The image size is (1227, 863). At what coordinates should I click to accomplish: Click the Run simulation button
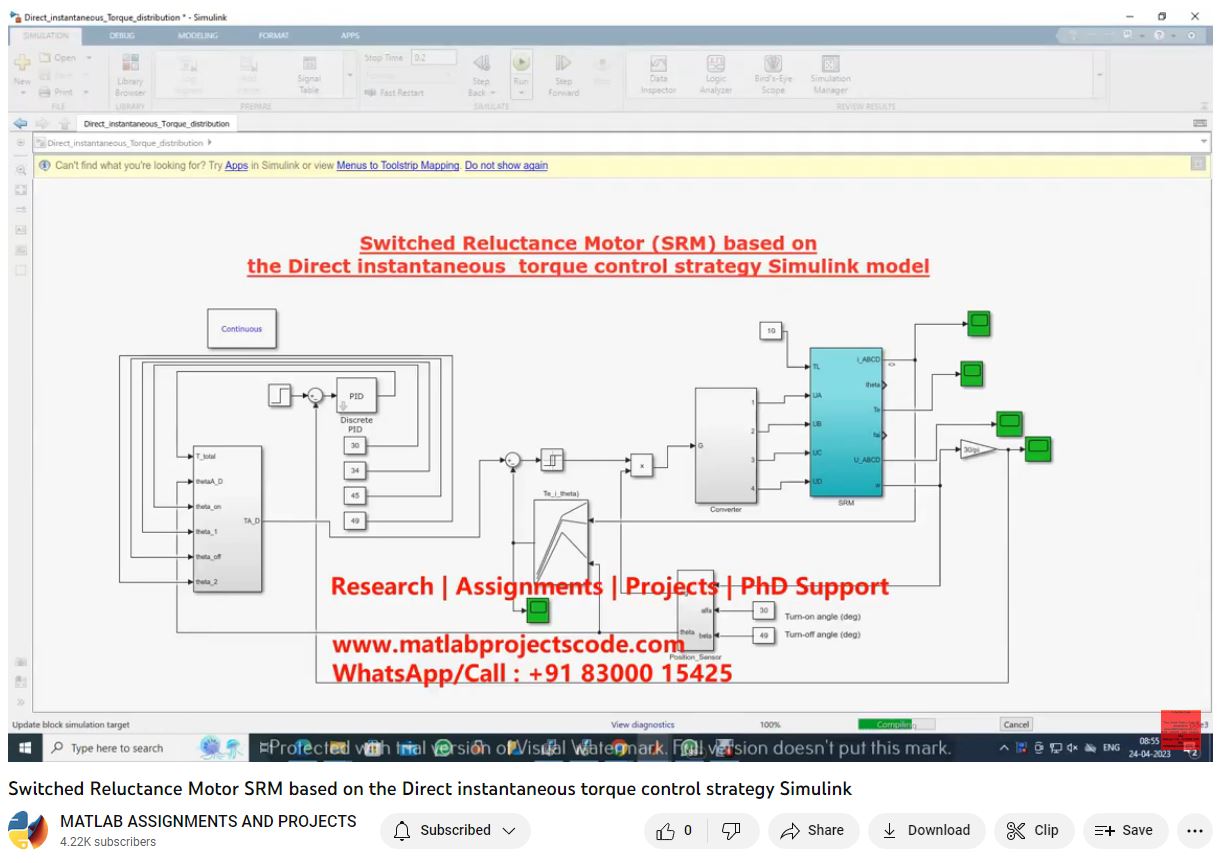point(521,68)
